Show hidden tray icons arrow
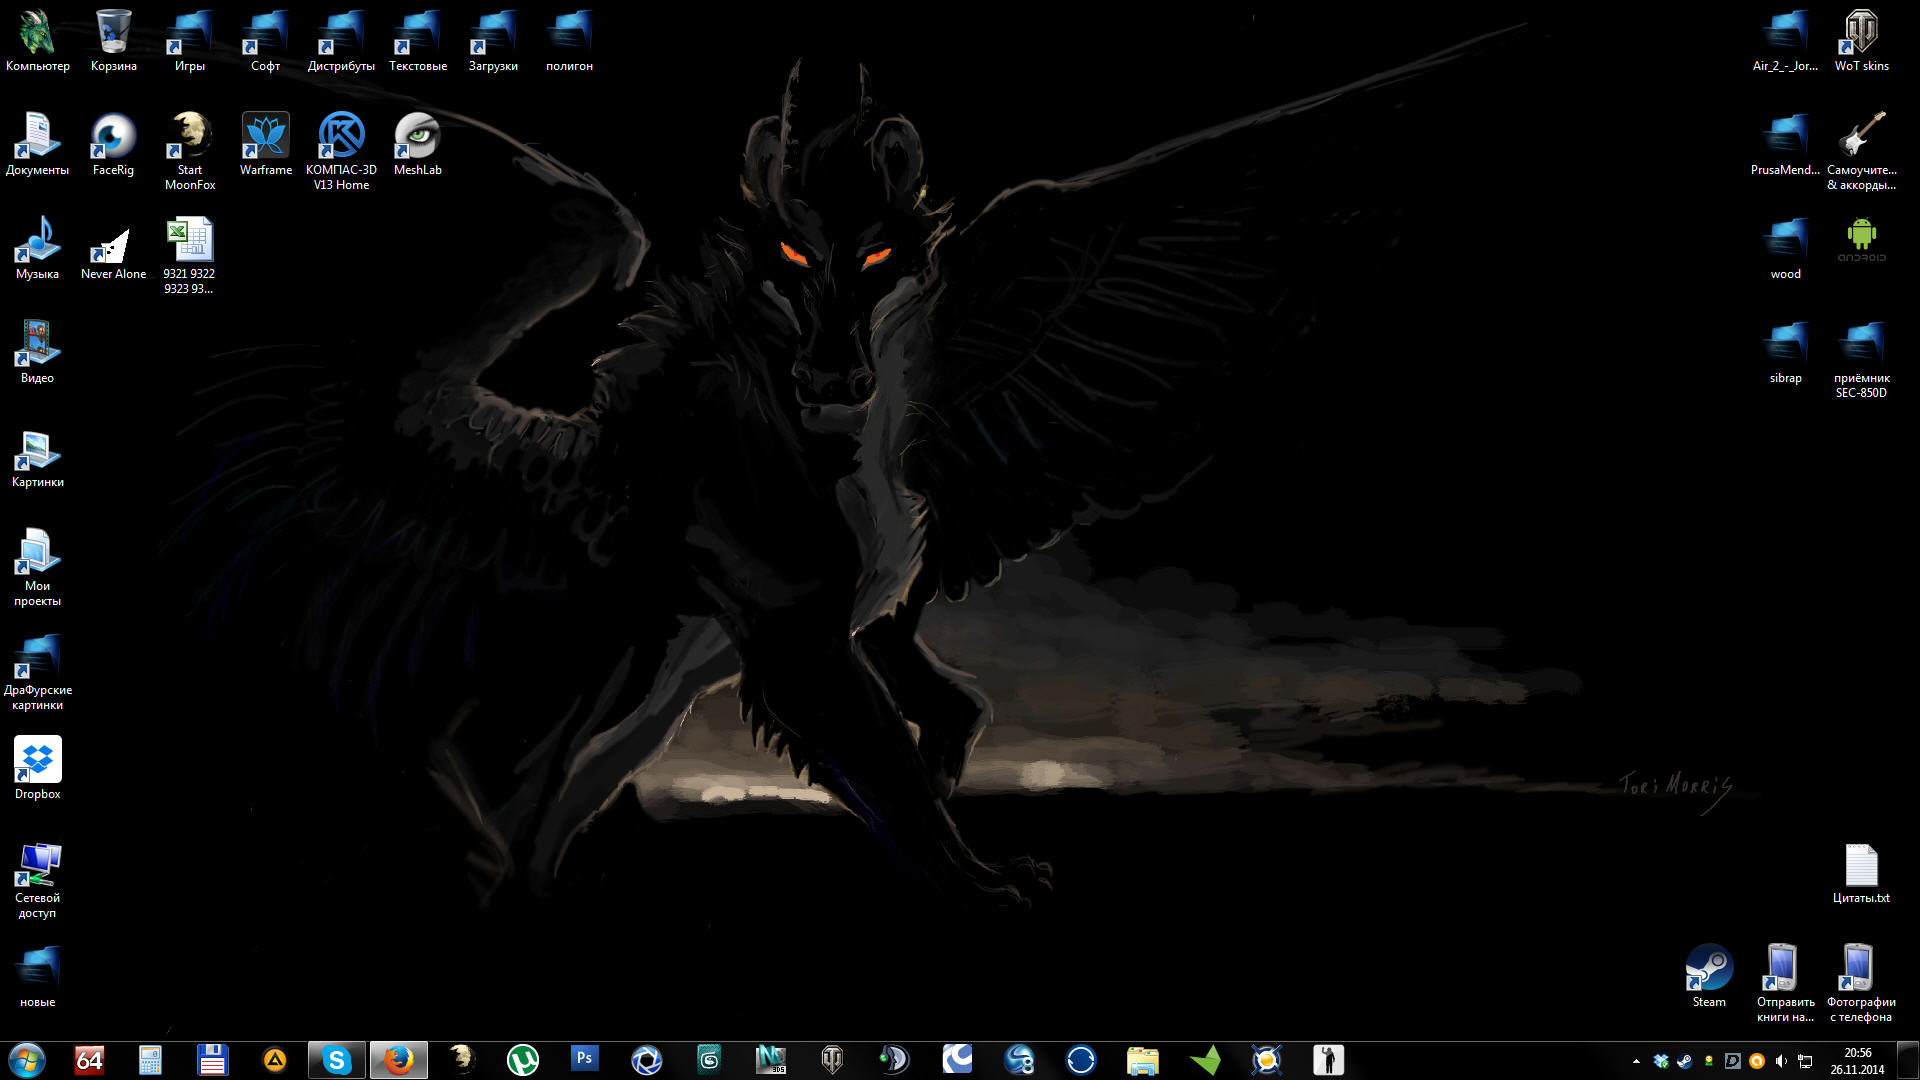The height and width of the screenshot is (1080, 1920). click(1636, 1061)
